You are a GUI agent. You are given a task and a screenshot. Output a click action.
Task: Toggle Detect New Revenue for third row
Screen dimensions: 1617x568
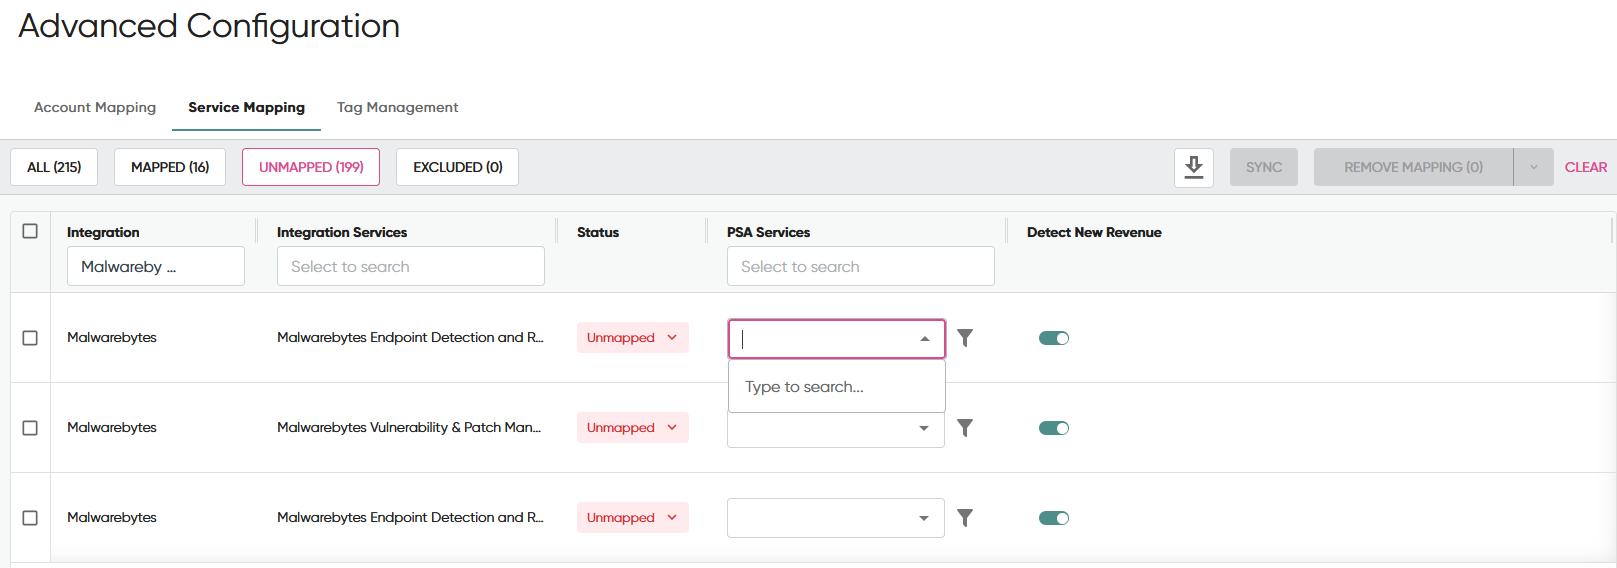coord(1053,518)
